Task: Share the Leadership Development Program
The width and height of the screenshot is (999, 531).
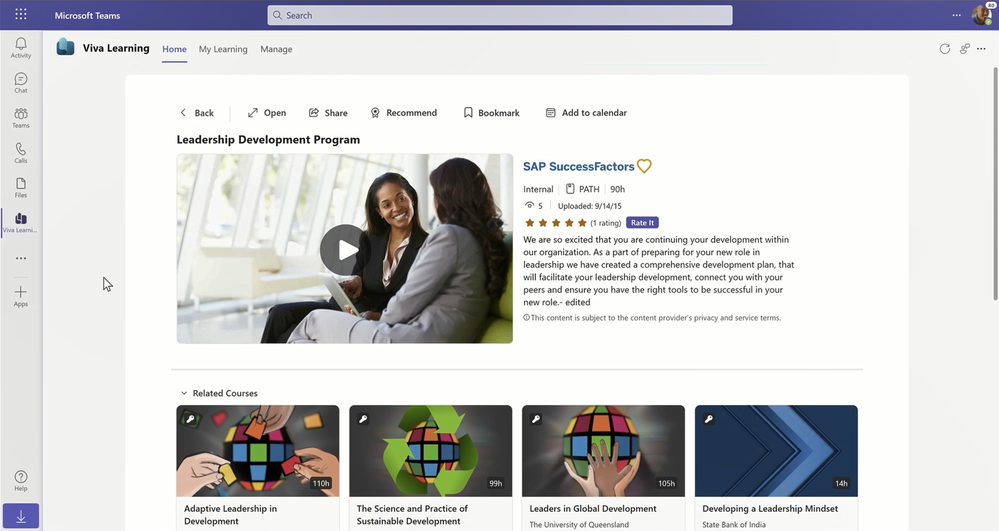Action: [328, 113]
